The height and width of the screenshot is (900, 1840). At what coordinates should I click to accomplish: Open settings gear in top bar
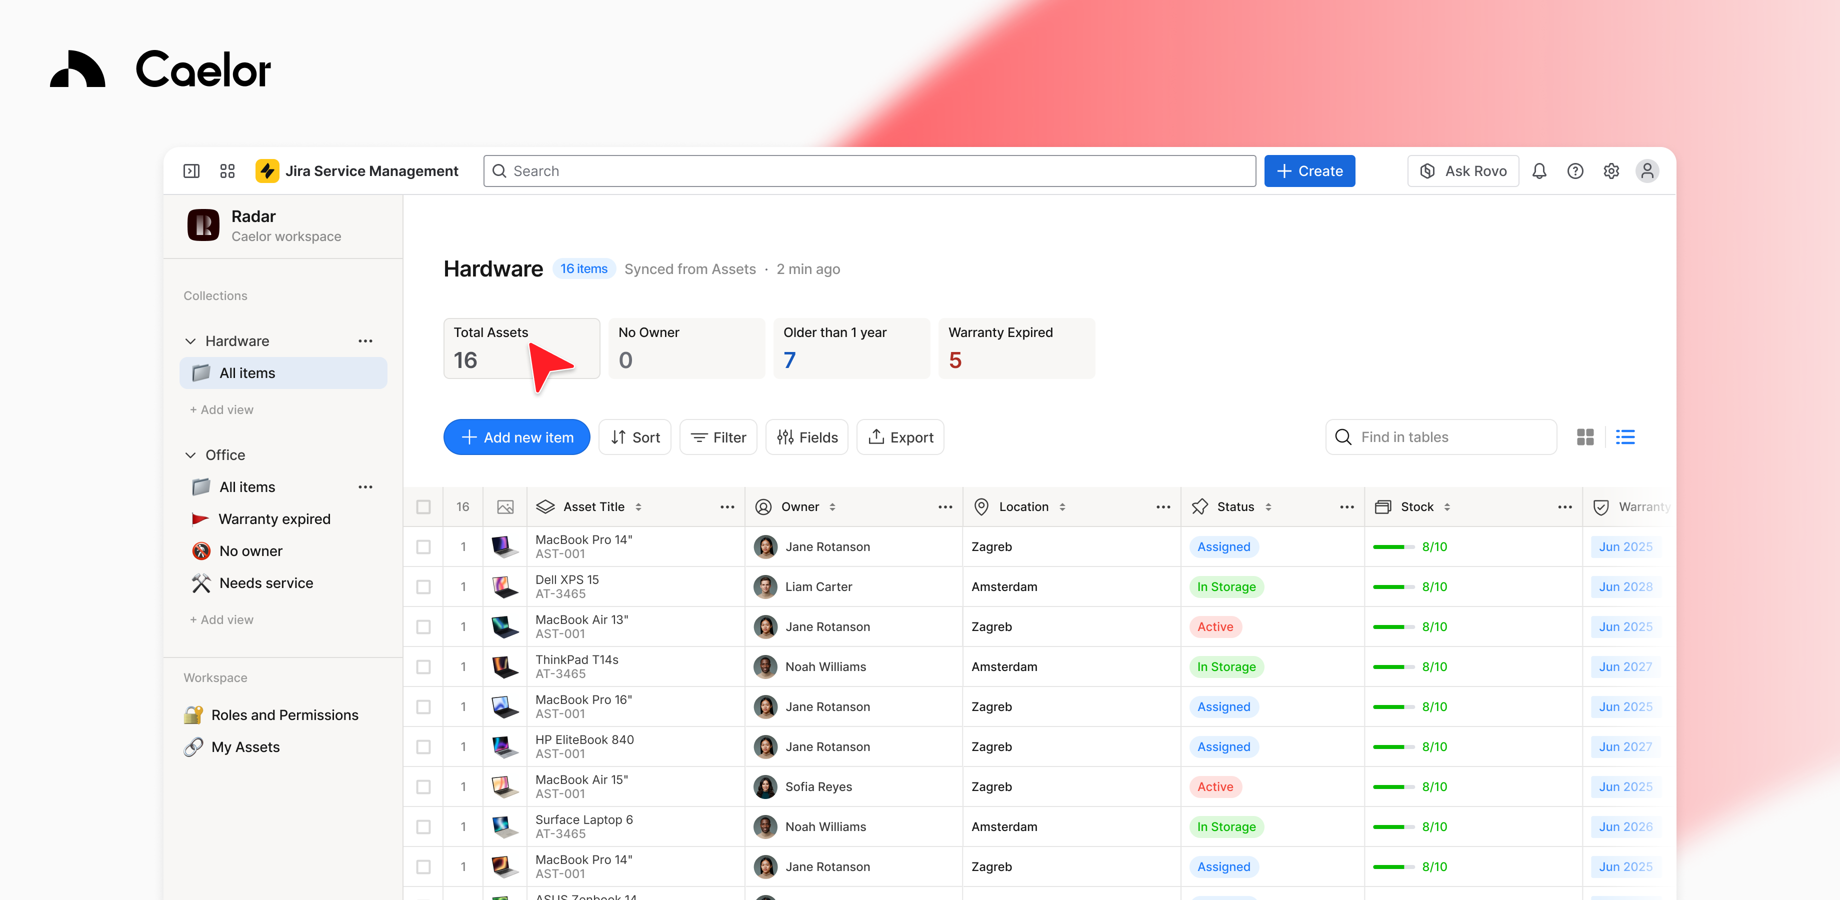point(1611,171)
